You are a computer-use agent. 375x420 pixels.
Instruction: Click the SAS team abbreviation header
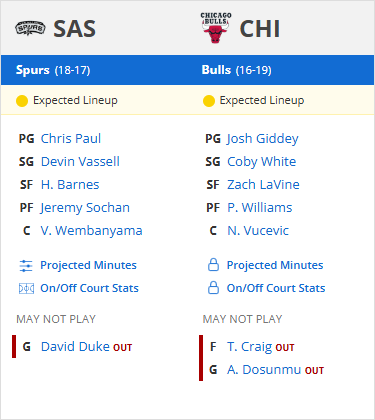(75, 29)
